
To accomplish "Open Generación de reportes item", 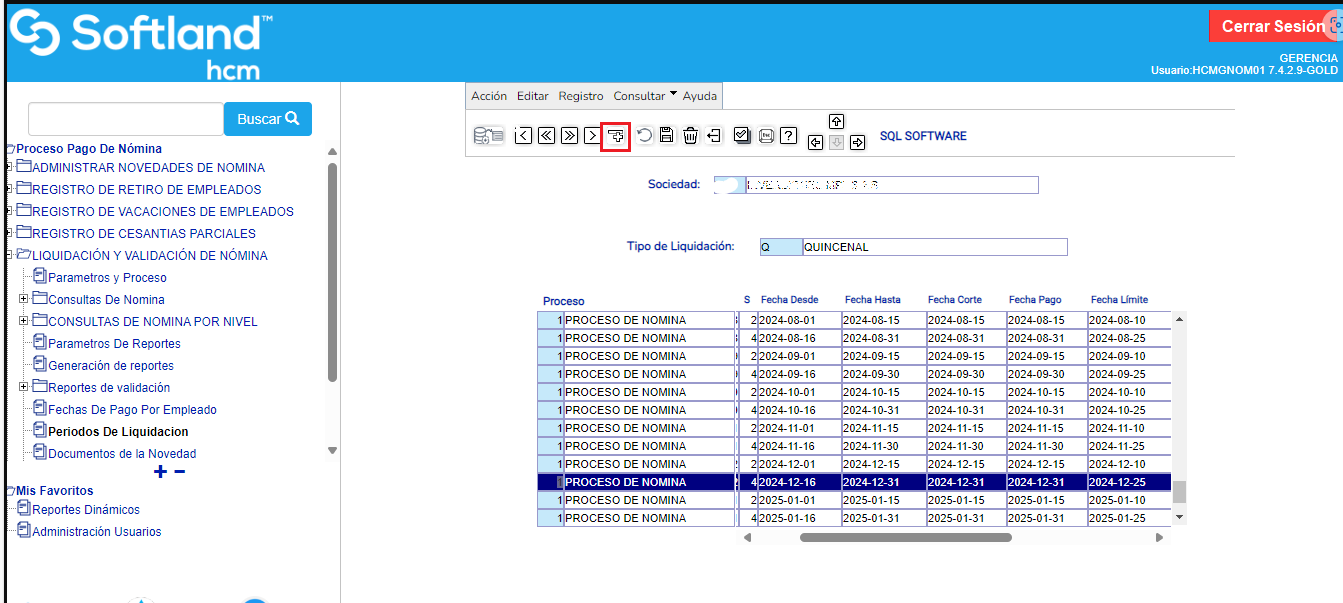I will [x=111, y=365].
